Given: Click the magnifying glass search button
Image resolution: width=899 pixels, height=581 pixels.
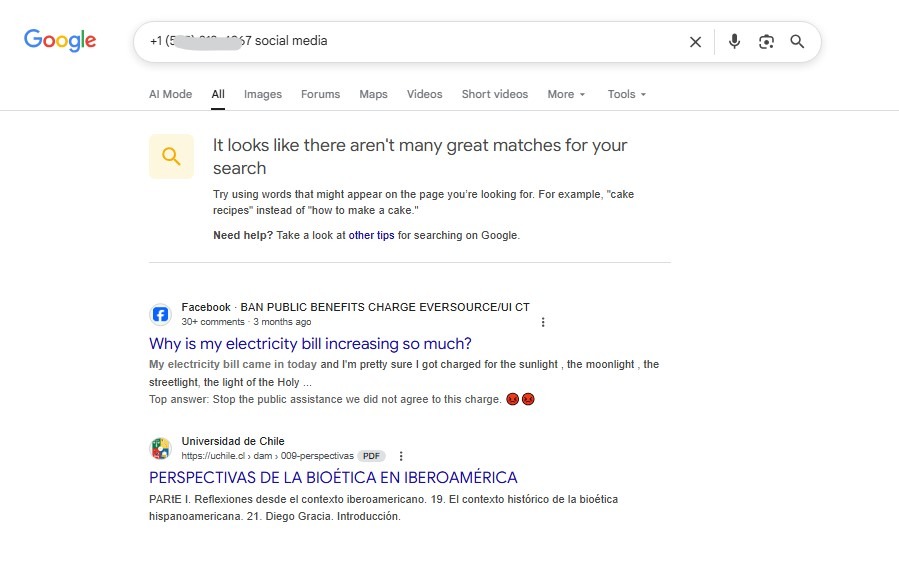Looking at the screenshot, I should (x=797, y=42).
